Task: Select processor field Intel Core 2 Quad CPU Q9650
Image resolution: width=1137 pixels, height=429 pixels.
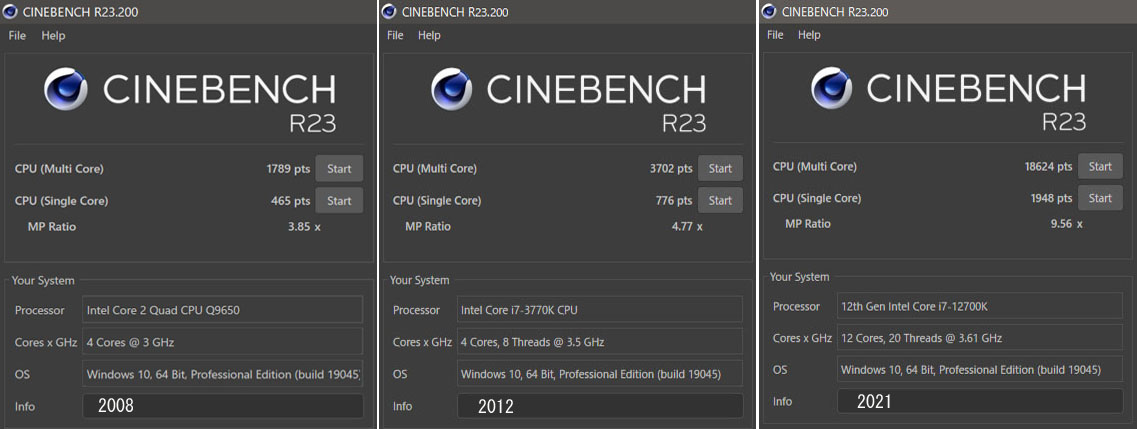Action: [x=223, y=310]
